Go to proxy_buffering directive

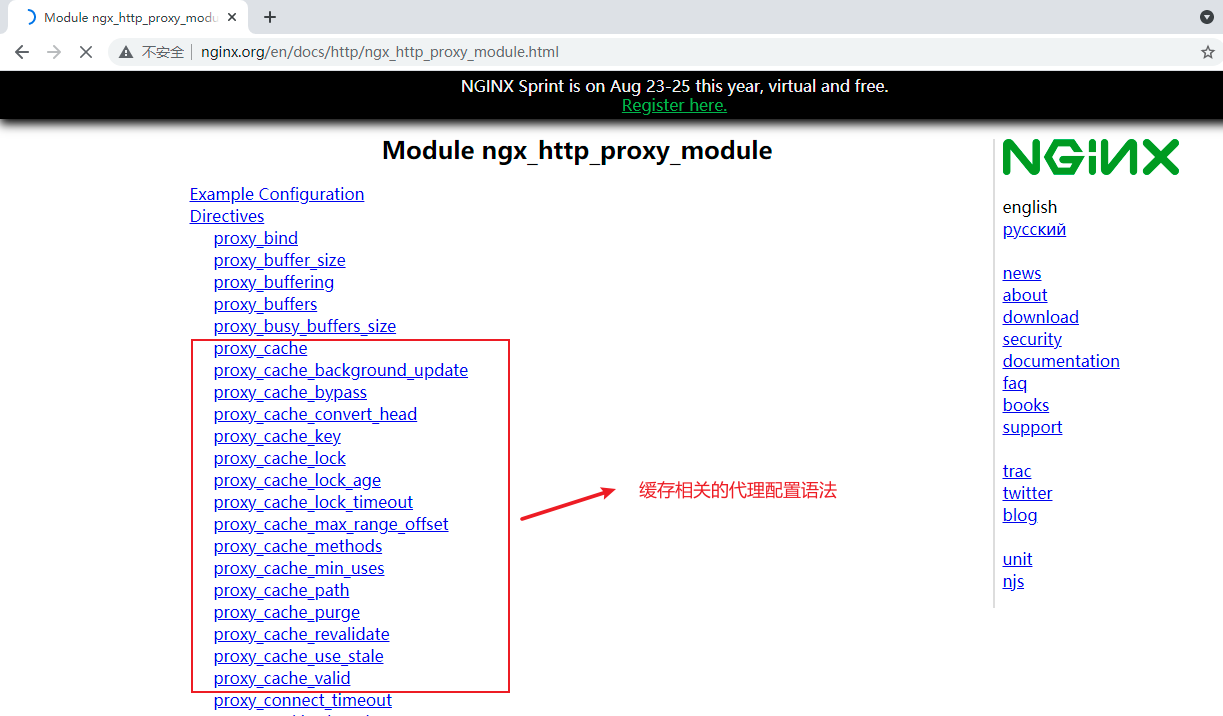[274, 282]
